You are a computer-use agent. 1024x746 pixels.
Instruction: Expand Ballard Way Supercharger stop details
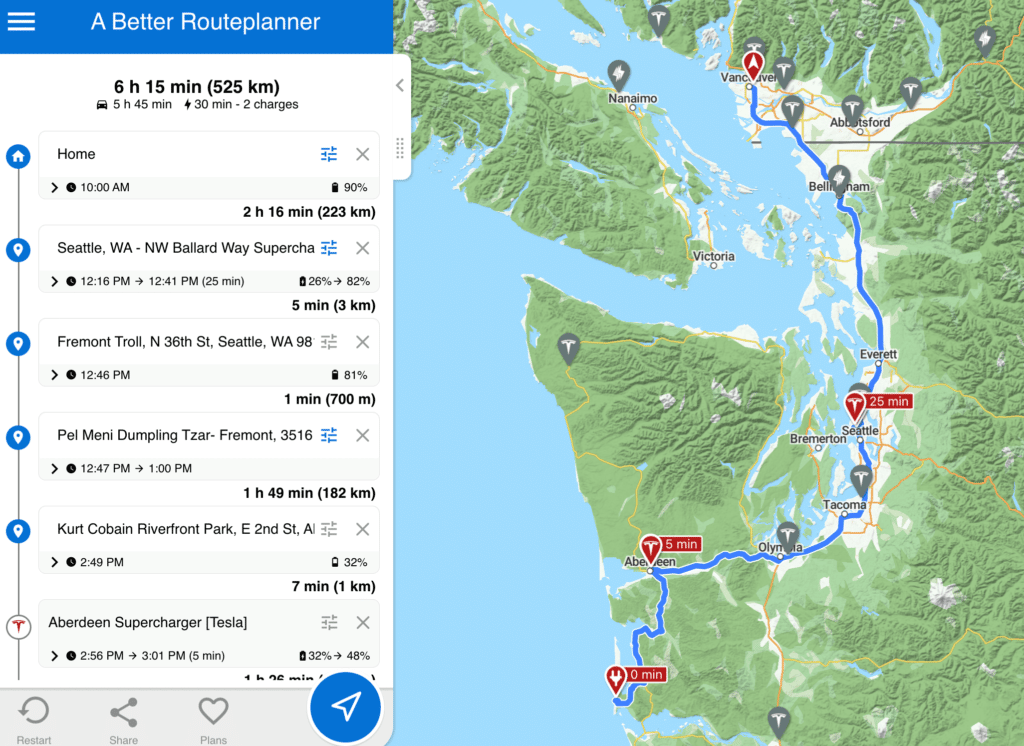click(x=54, y=281)
